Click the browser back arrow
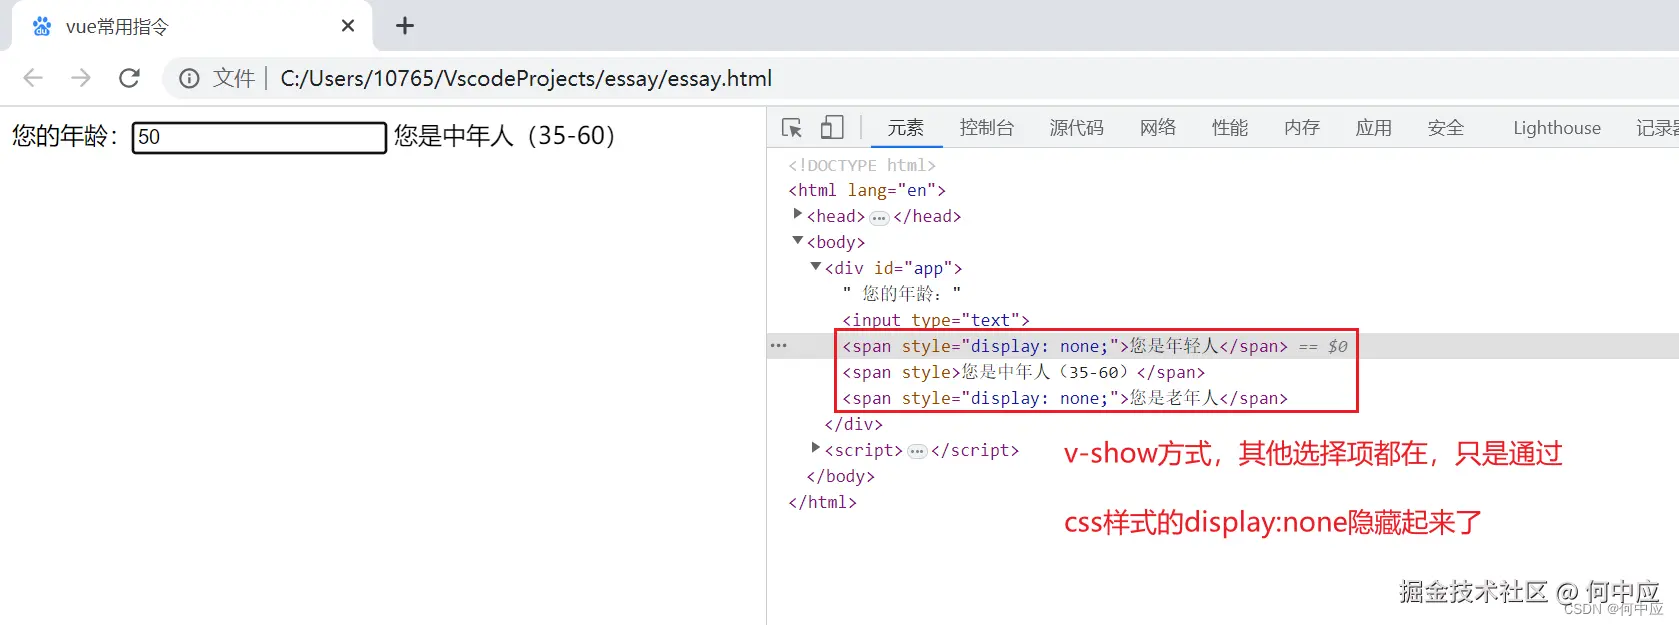The image size is (1679, 625). [33, 78]
